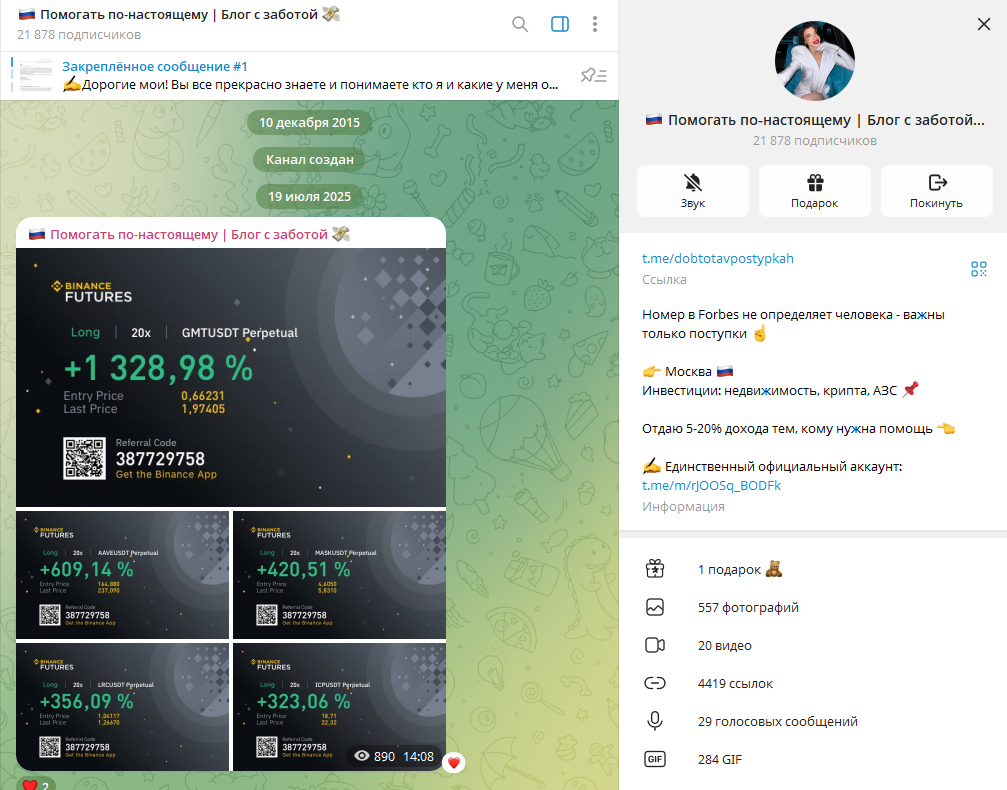Viewport: 1007px width, 790px height.
Task: Open the GMTUSDT +1 328,98% image
Action: [231, 378]
